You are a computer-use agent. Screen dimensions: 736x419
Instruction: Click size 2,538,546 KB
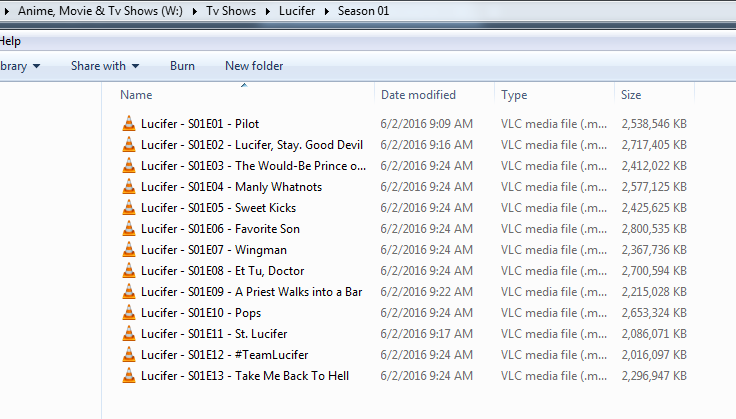654,124
